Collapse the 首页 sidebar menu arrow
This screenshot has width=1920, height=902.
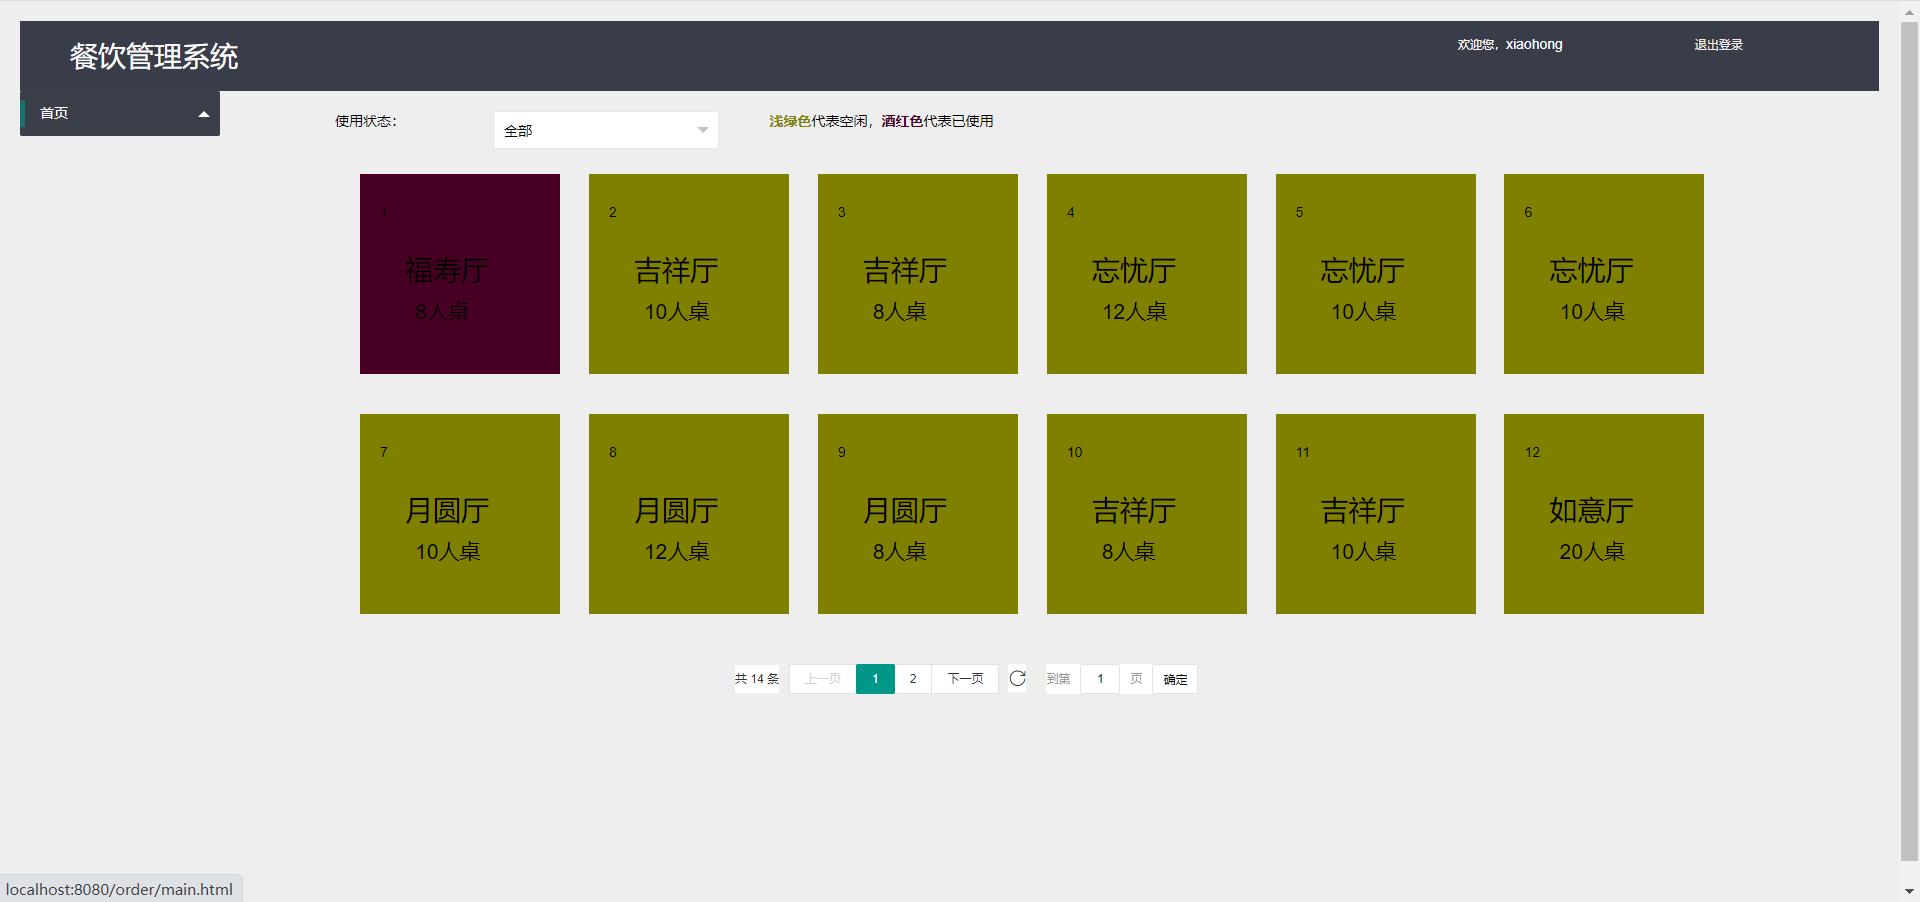tap(204, 114)
